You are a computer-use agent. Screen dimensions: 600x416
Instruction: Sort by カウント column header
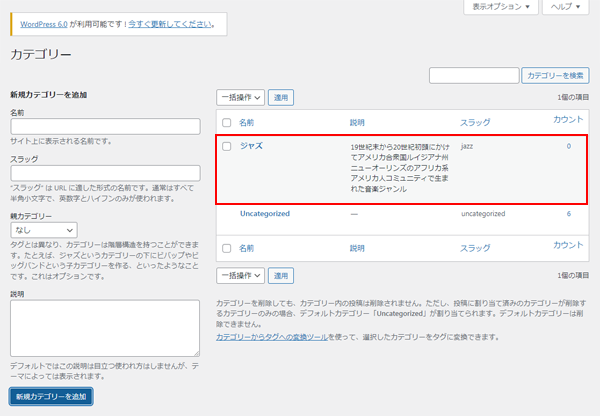tap(568, 120)
